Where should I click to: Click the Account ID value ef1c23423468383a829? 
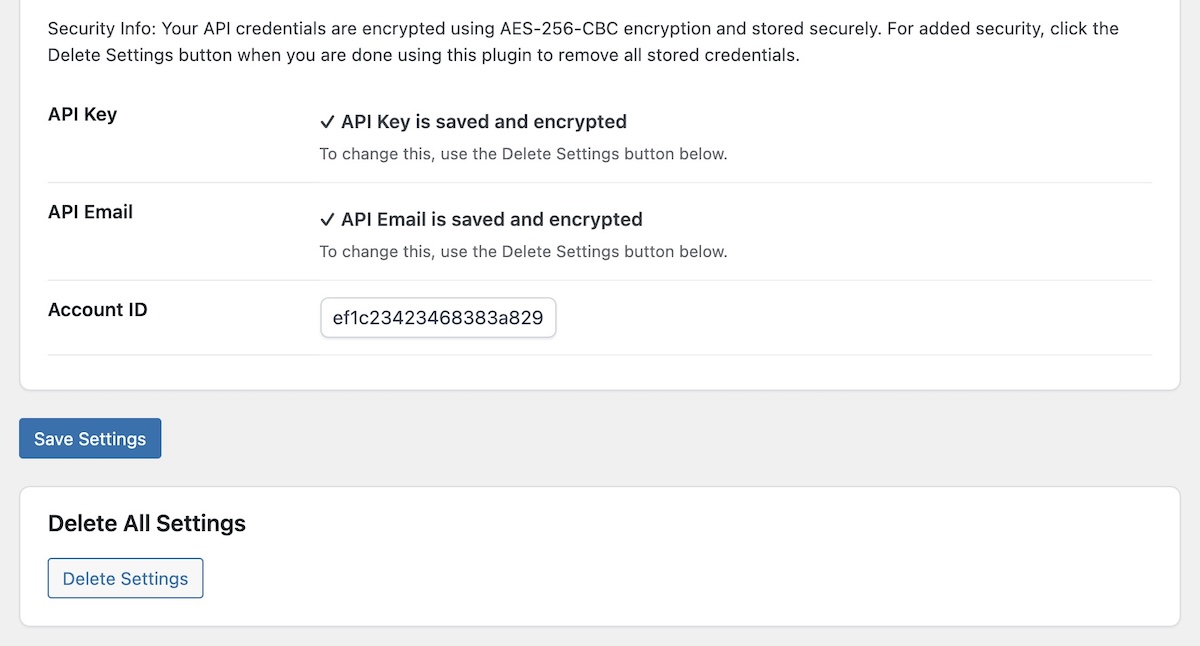(438, 317)
